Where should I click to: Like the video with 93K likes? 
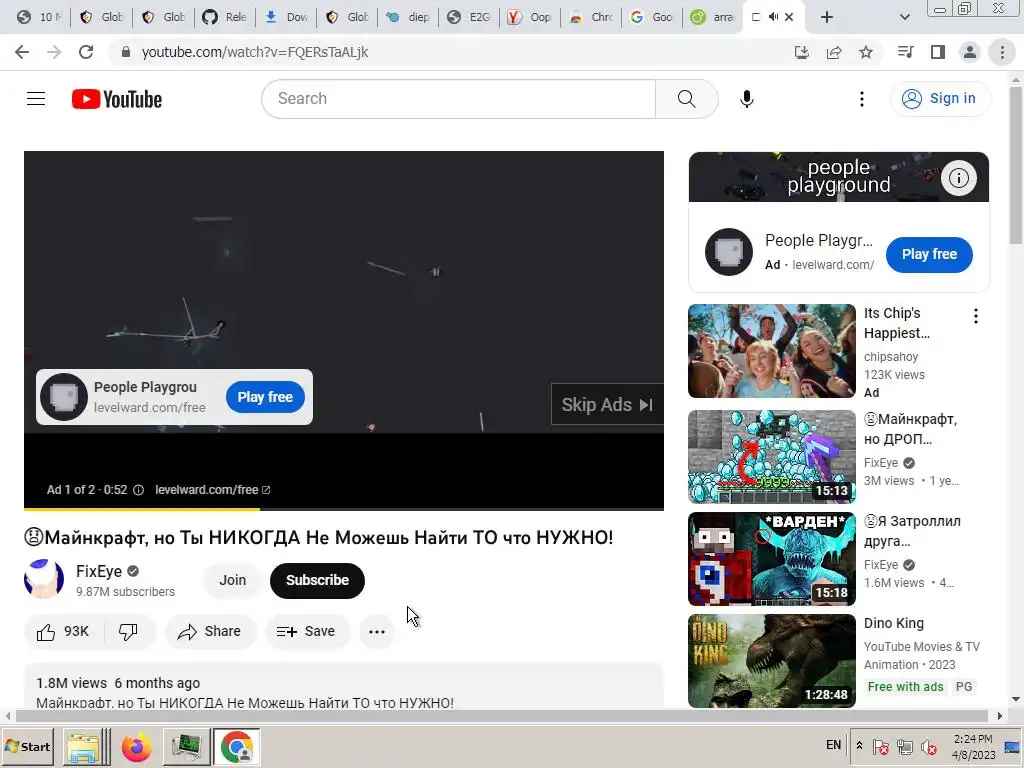63,632
